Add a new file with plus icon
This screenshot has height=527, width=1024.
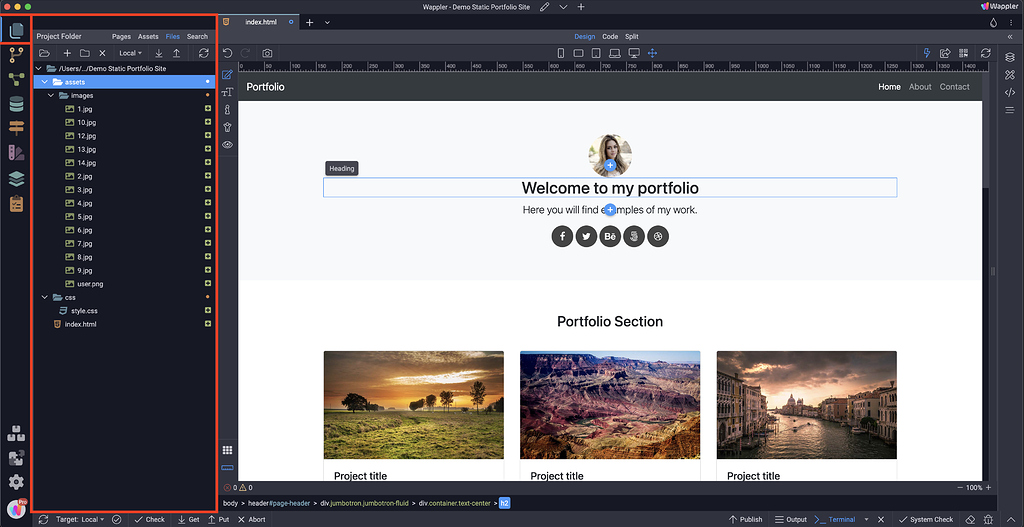tap(67, 54)
